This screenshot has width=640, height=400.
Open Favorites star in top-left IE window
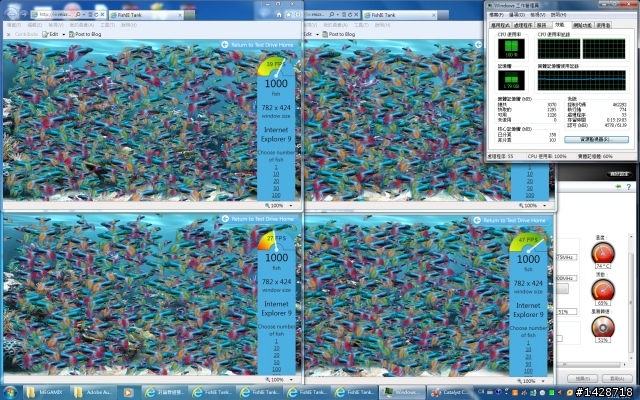289,15
